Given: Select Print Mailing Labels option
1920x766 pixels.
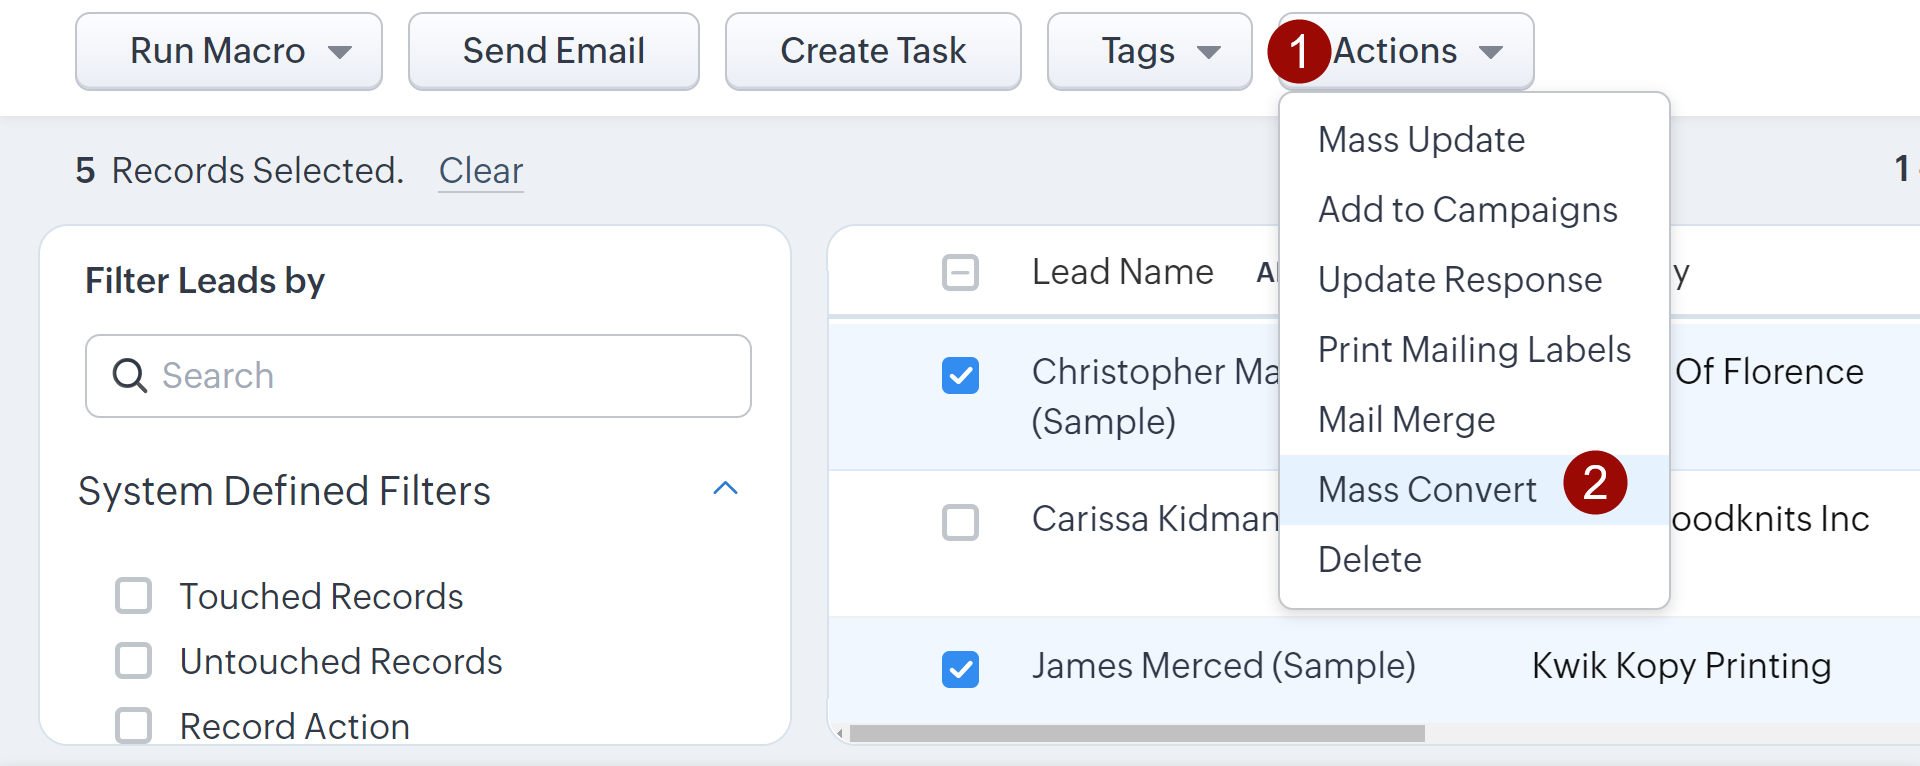Looking at the screenshot, I should coord(1473,350).
